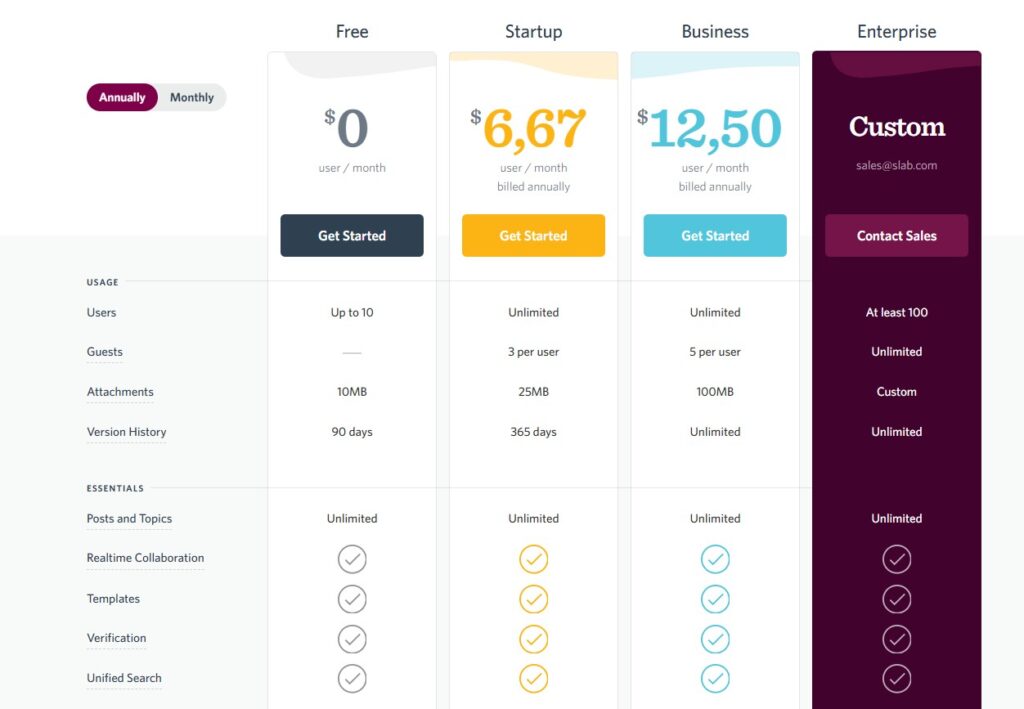The image size is (1024, 709).
Task: Click the Unified Search checkmark under Enterprise
Action: point(896,677)
